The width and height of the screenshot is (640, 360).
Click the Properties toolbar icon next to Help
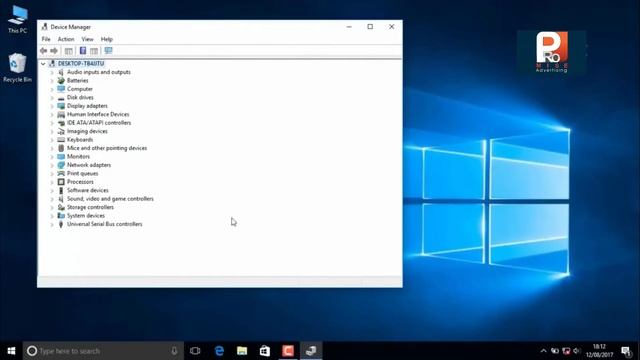pos(94,51)
